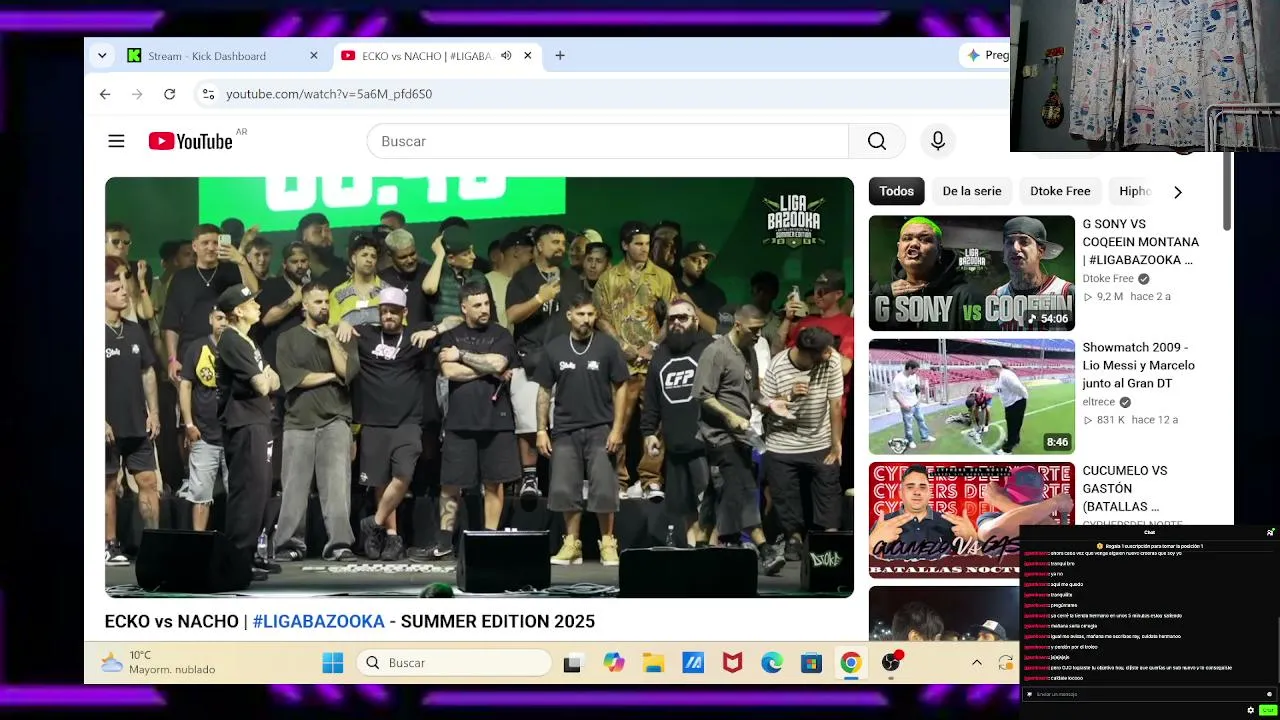Viewport: 1280px width, 720px height.
Task: Click the sync update tray icon
Action: pyautogui.click(x=1005, y=663)
